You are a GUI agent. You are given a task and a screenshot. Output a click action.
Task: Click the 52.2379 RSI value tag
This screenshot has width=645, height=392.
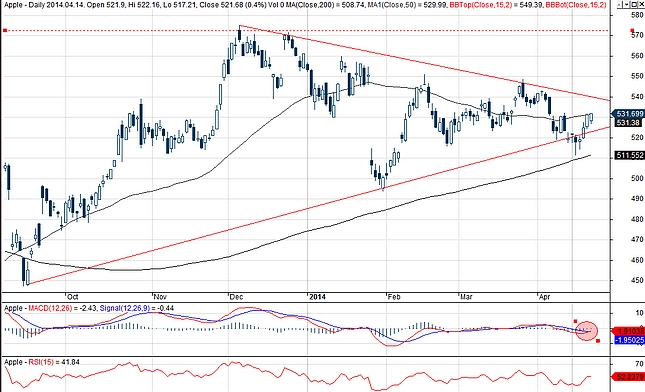pos(628,376)
